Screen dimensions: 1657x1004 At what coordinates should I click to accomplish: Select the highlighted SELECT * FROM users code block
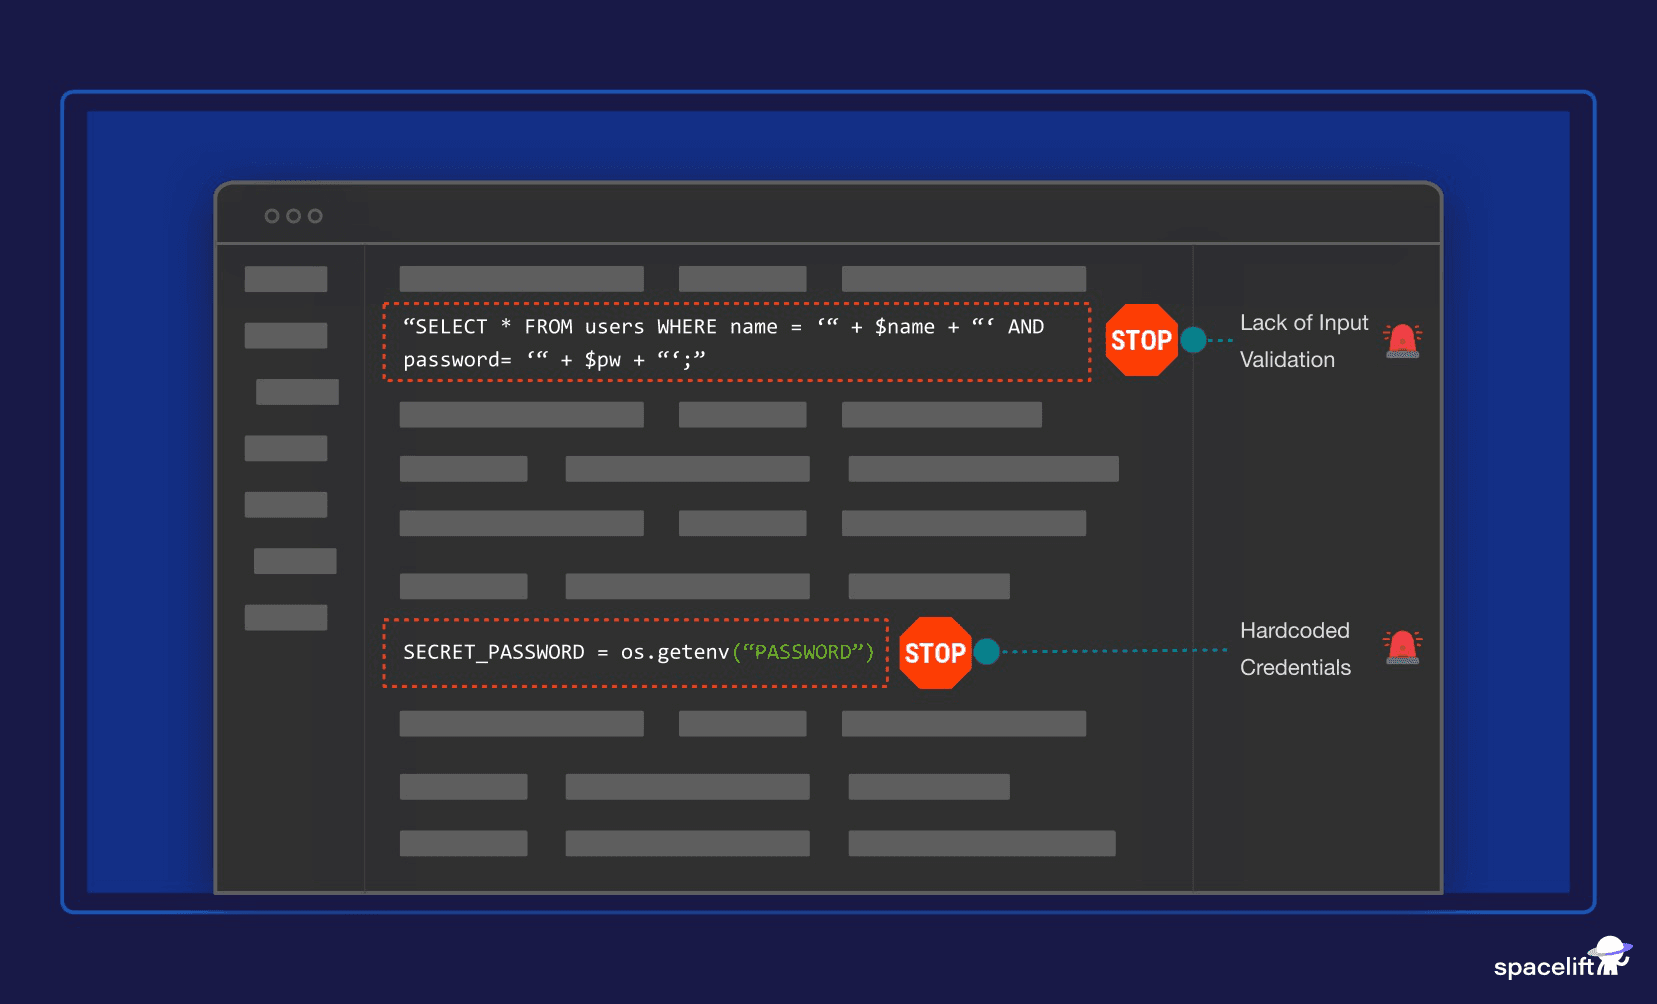click(737, 342)
